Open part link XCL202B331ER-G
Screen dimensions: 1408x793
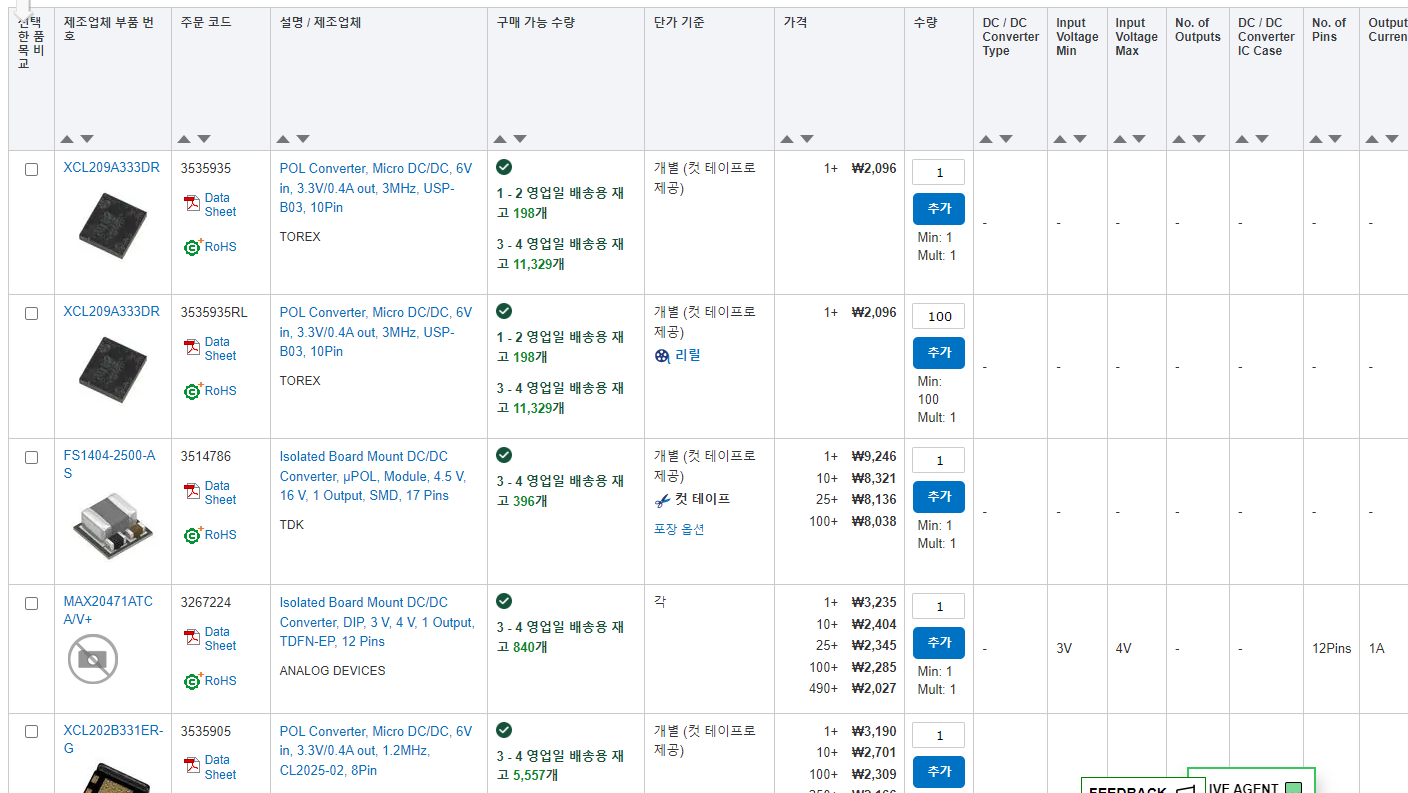coord(113,739)
